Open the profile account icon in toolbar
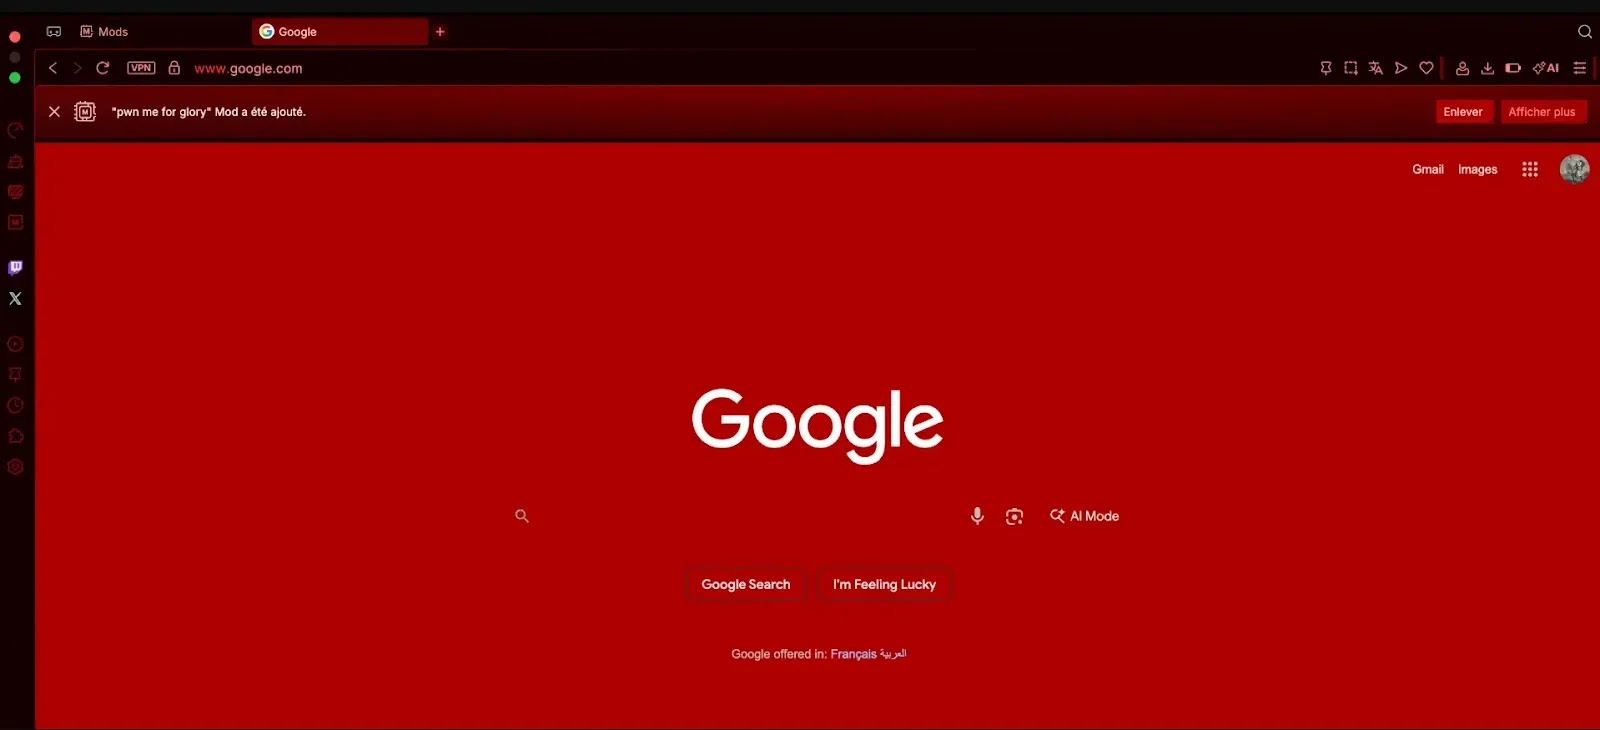The height and width of the screenshot is (730, 1600). 1462,68
